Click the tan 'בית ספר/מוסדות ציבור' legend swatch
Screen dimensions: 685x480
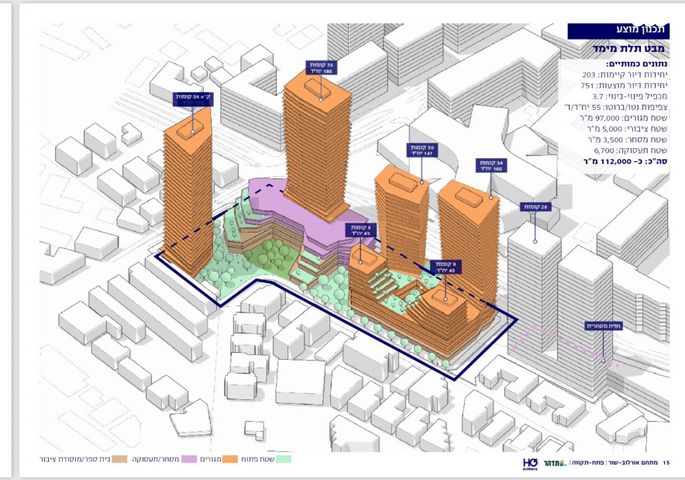(x=120, y=459)
